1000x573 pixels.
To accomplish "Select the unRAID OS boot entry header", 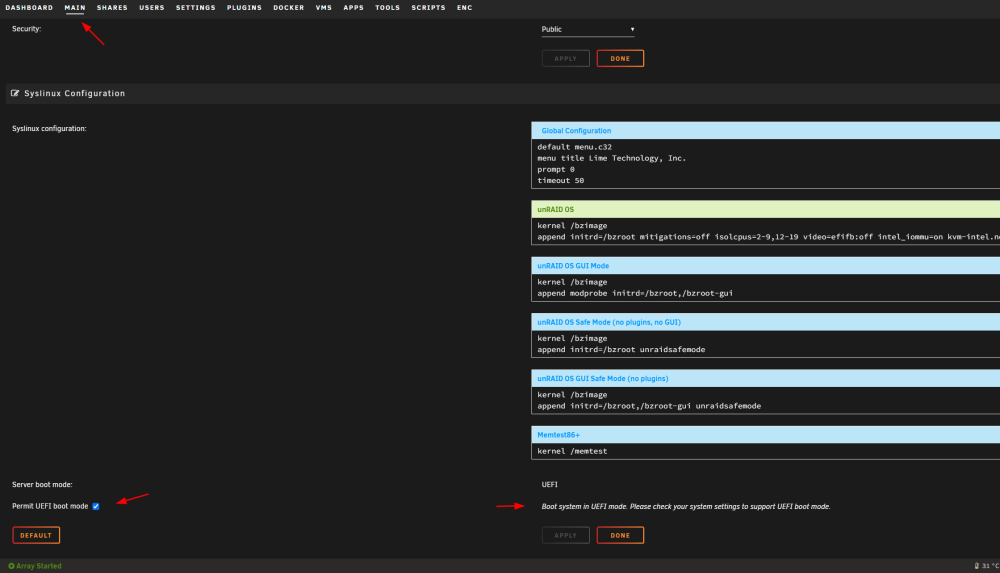I will pyautogui.click(x=765, y=209).
